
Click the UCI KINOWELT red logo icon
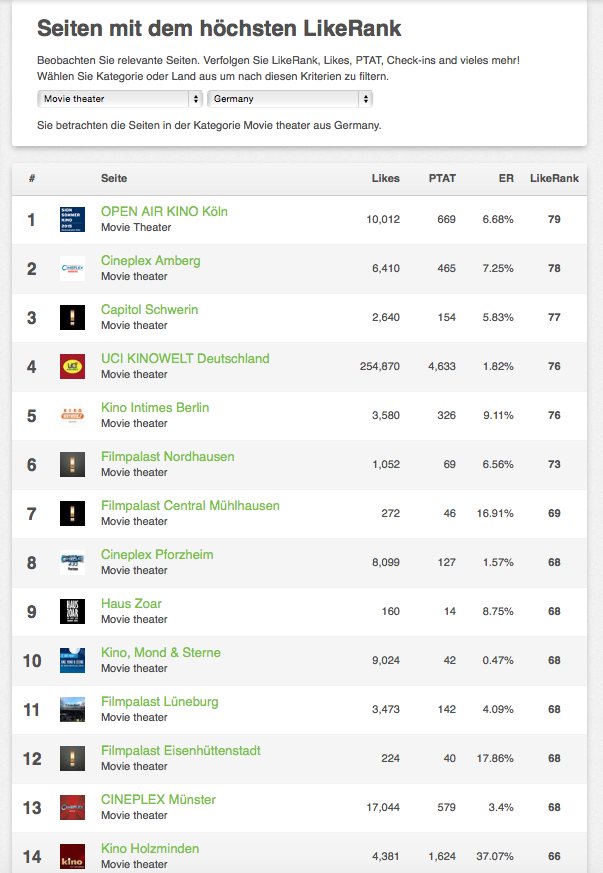coord(72,366)
